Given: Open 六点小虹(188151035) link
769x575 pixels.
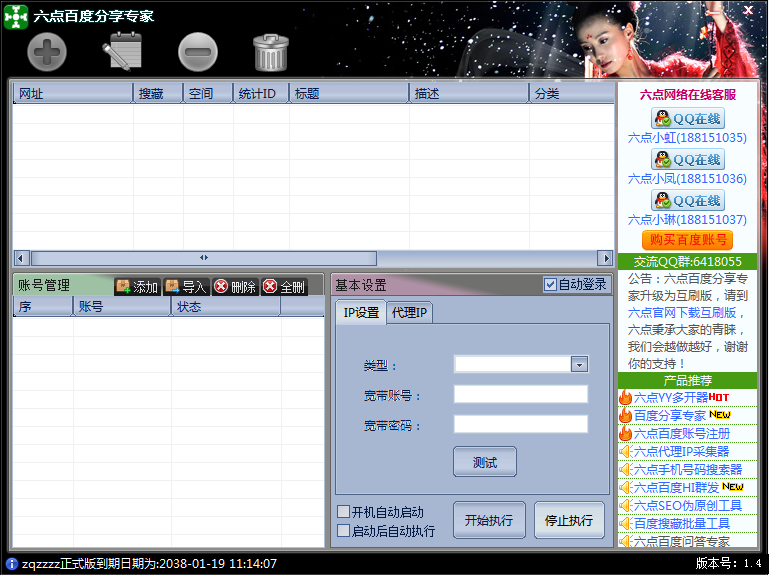Looking at the screenshot, I should click(687, 138).
